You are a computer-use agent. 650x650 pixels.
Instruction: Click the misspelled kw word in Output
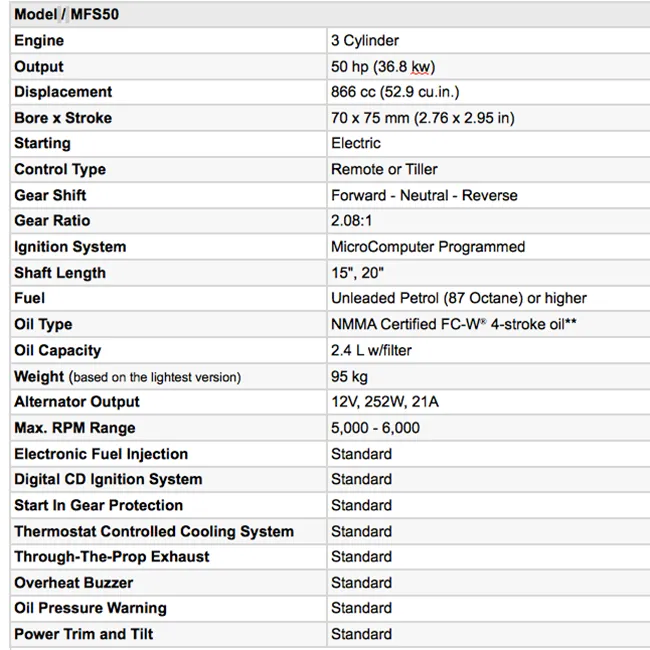(420, 67)
